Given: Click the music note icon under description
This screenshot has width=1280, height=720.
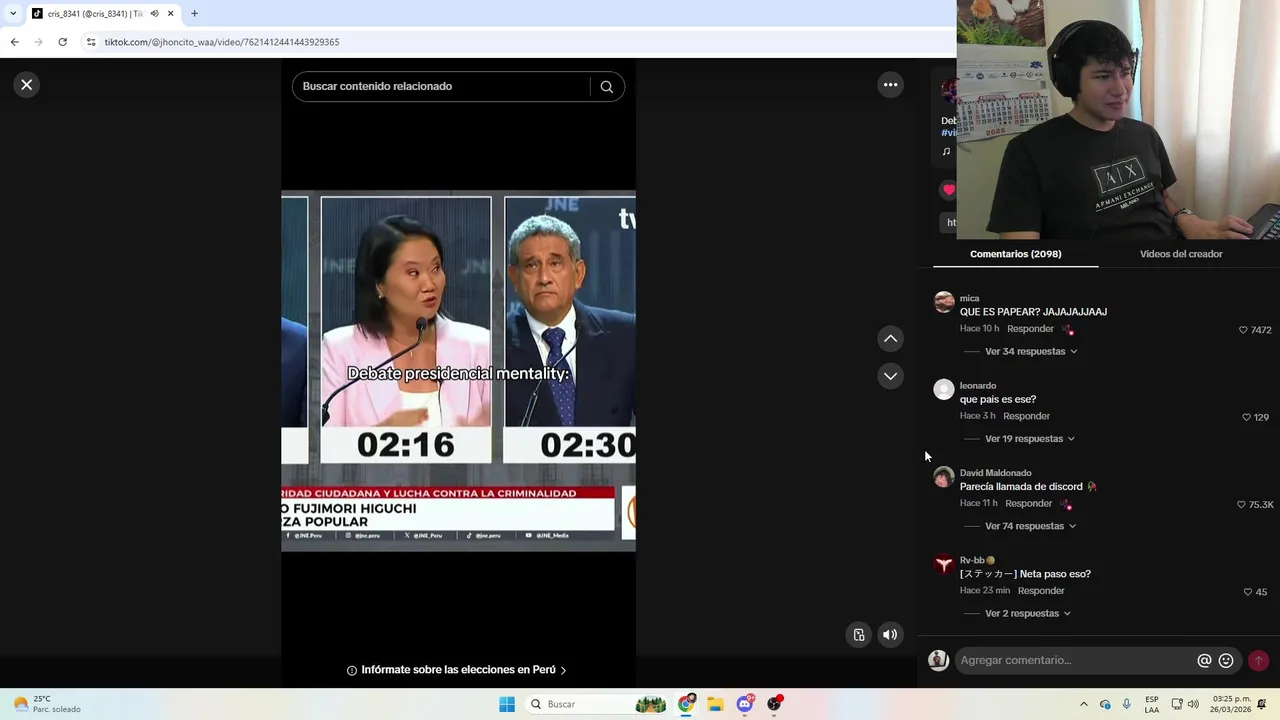Looking at the screenshot, I should [x=946, y=152].
